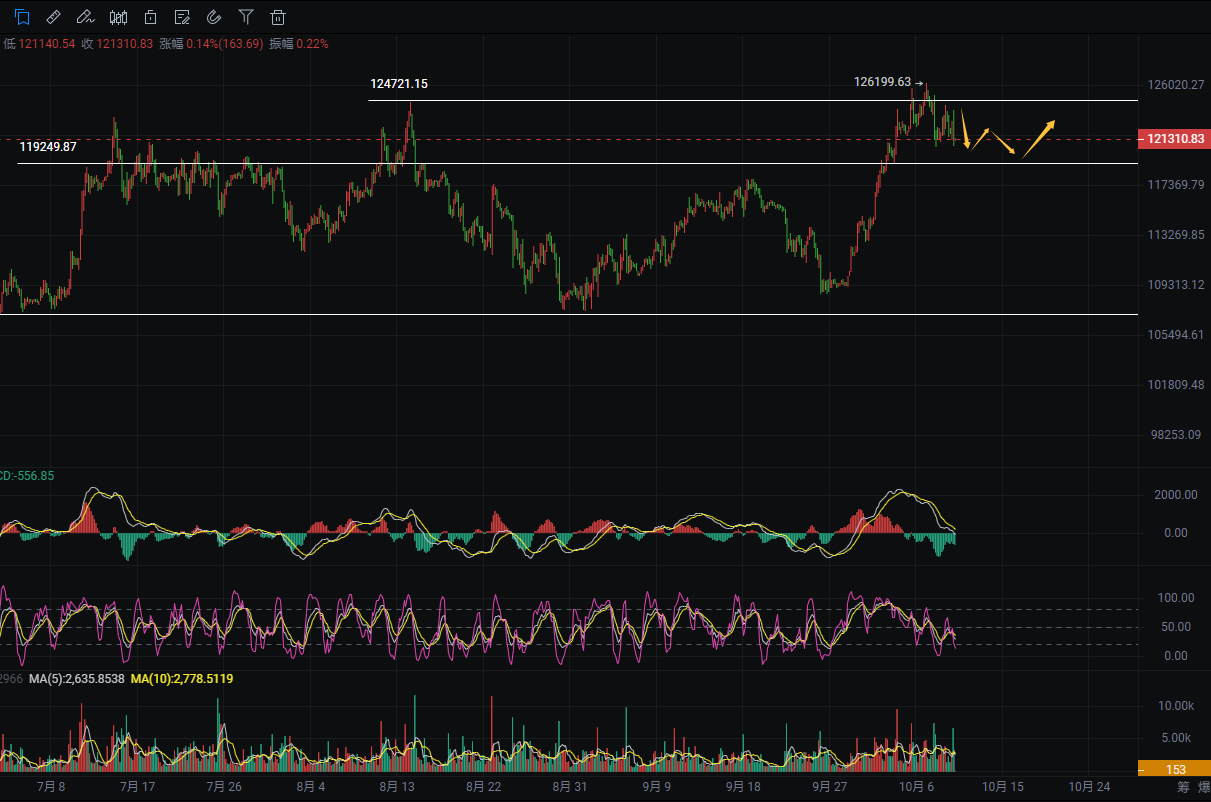This screenshot has height=802, width=1211.
Task: Click the 126199.63 high price marker
Action: coord(882,82)
